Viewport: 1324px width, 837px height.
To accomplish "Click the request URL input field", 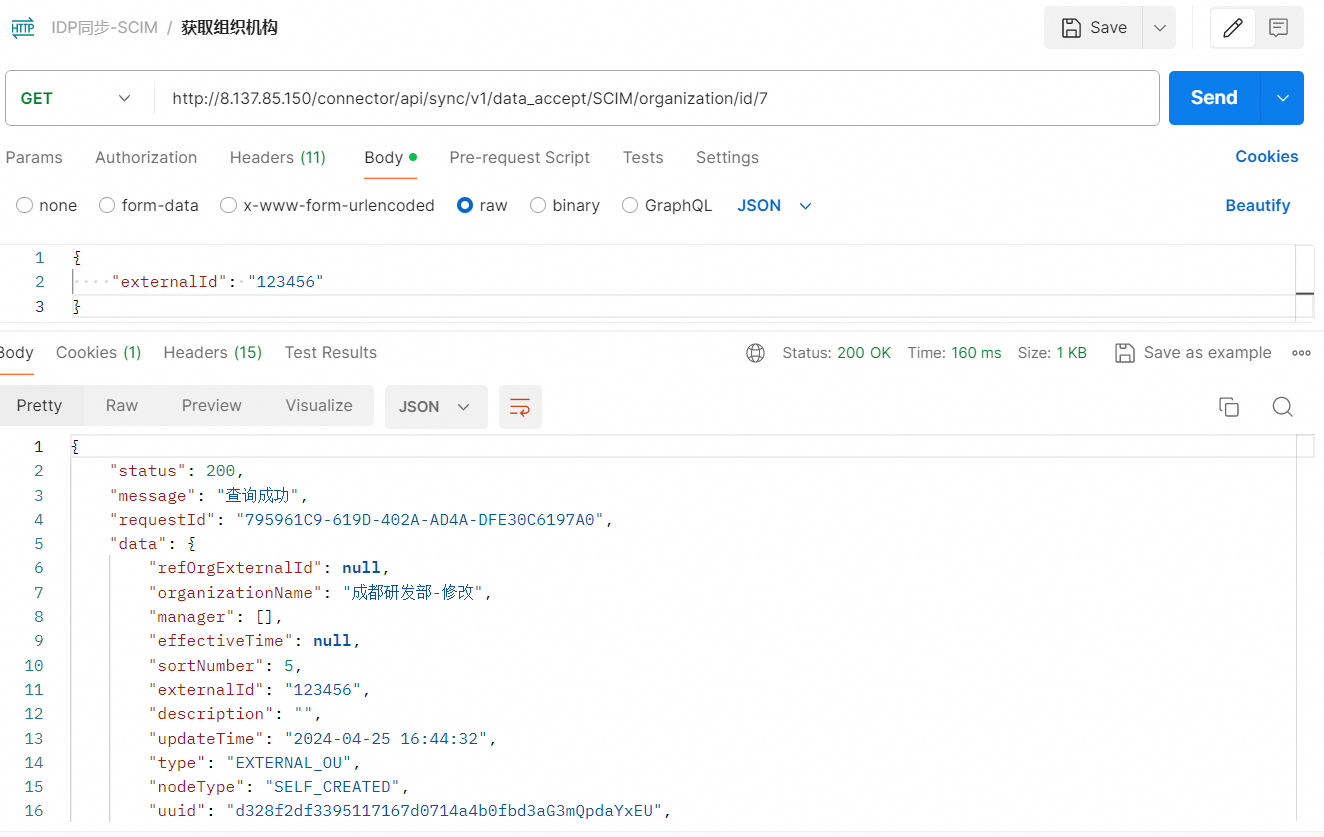I will pos(657,98).
